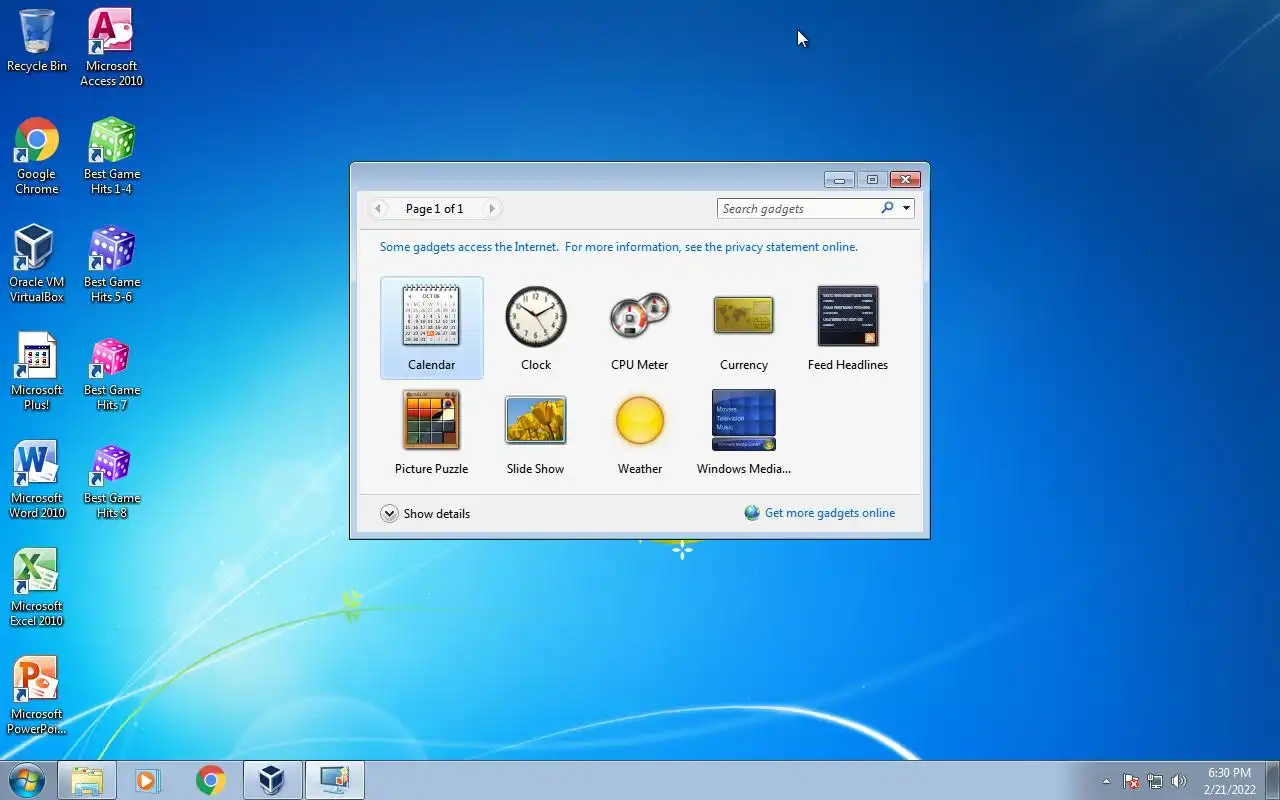
Task: Open VirtualBox from the taskbar
Action: [272, 780]
